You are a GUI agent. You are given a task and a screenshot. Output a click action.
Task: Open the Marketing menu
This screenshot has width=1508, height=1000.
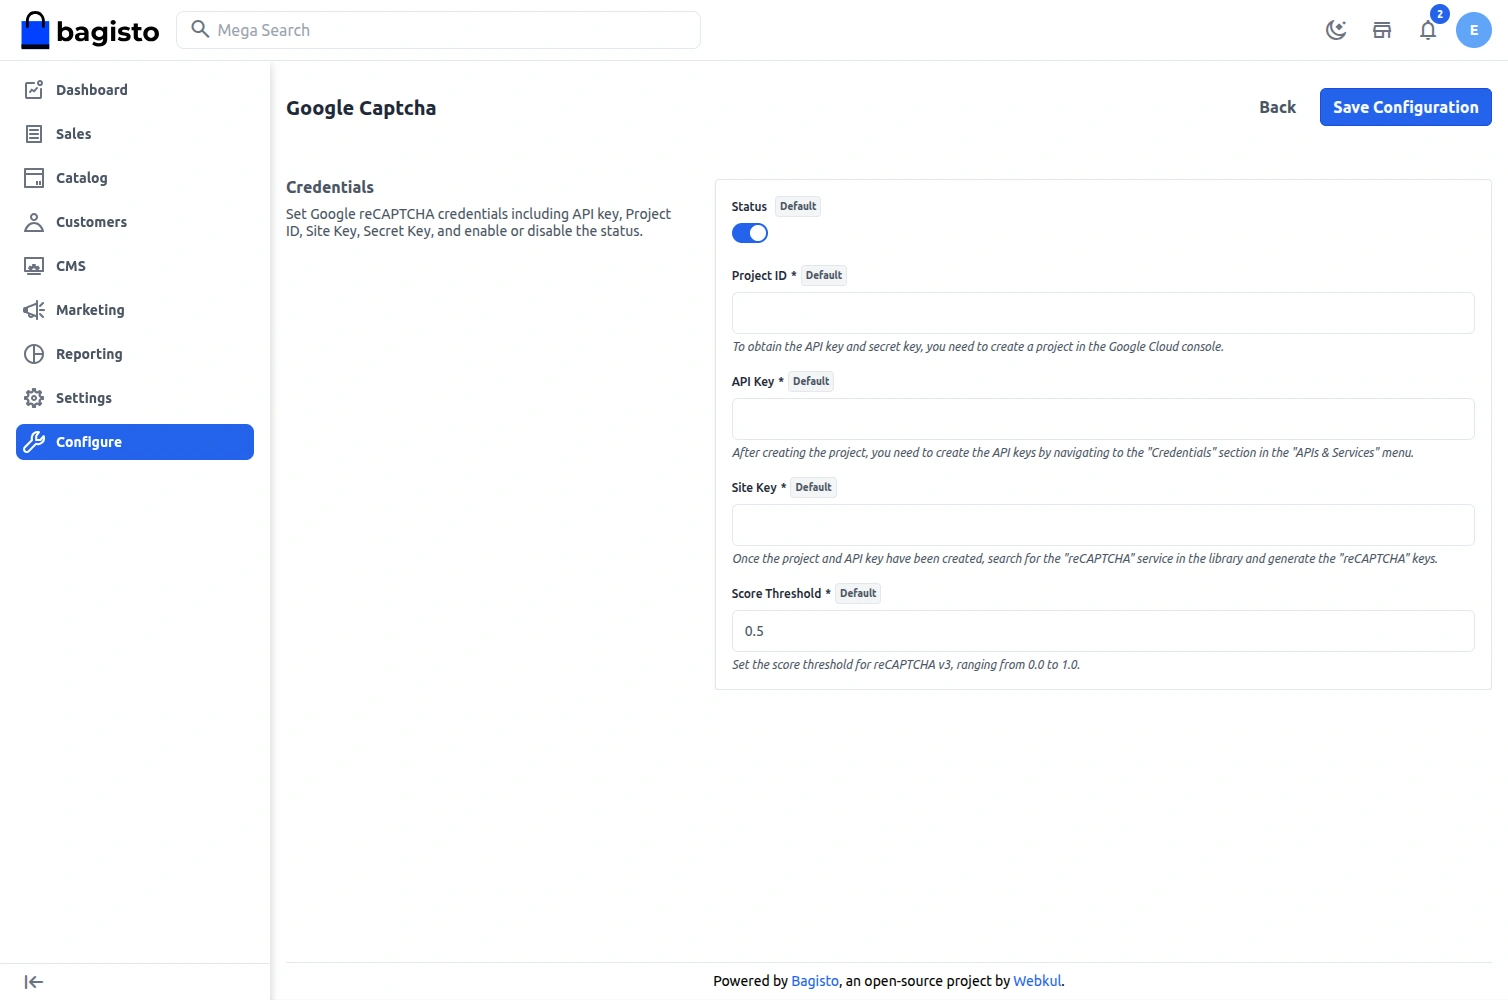coord(90,310)
